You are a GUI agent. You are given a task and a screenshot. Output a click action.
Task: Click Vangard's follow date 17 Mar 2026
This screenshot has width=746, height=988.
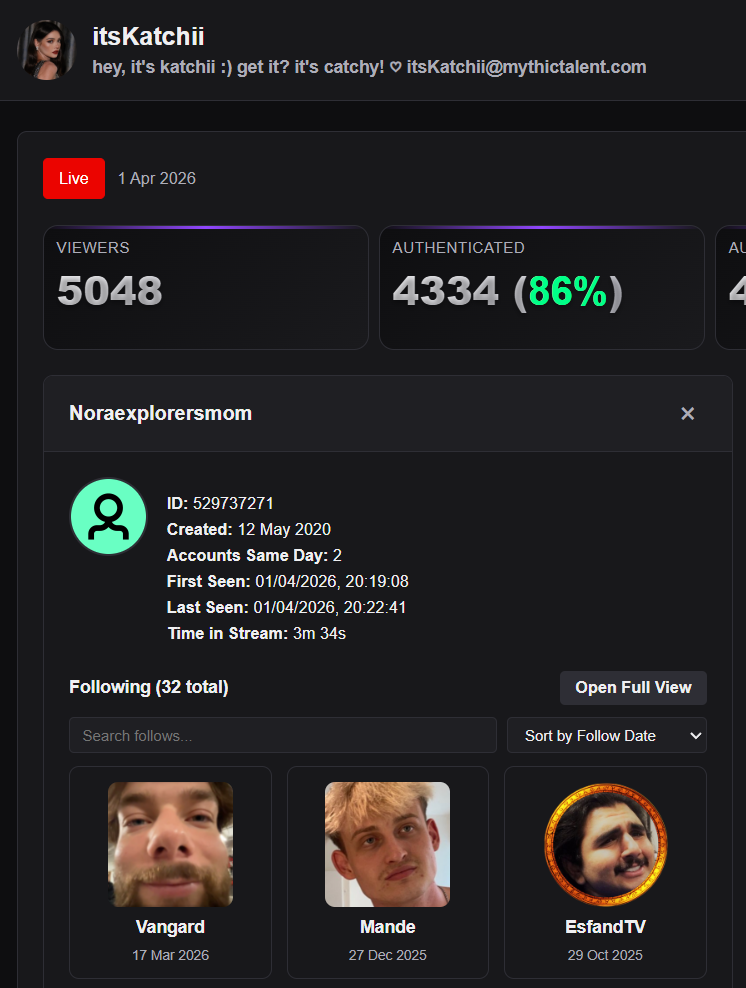(x=170, y=955)
